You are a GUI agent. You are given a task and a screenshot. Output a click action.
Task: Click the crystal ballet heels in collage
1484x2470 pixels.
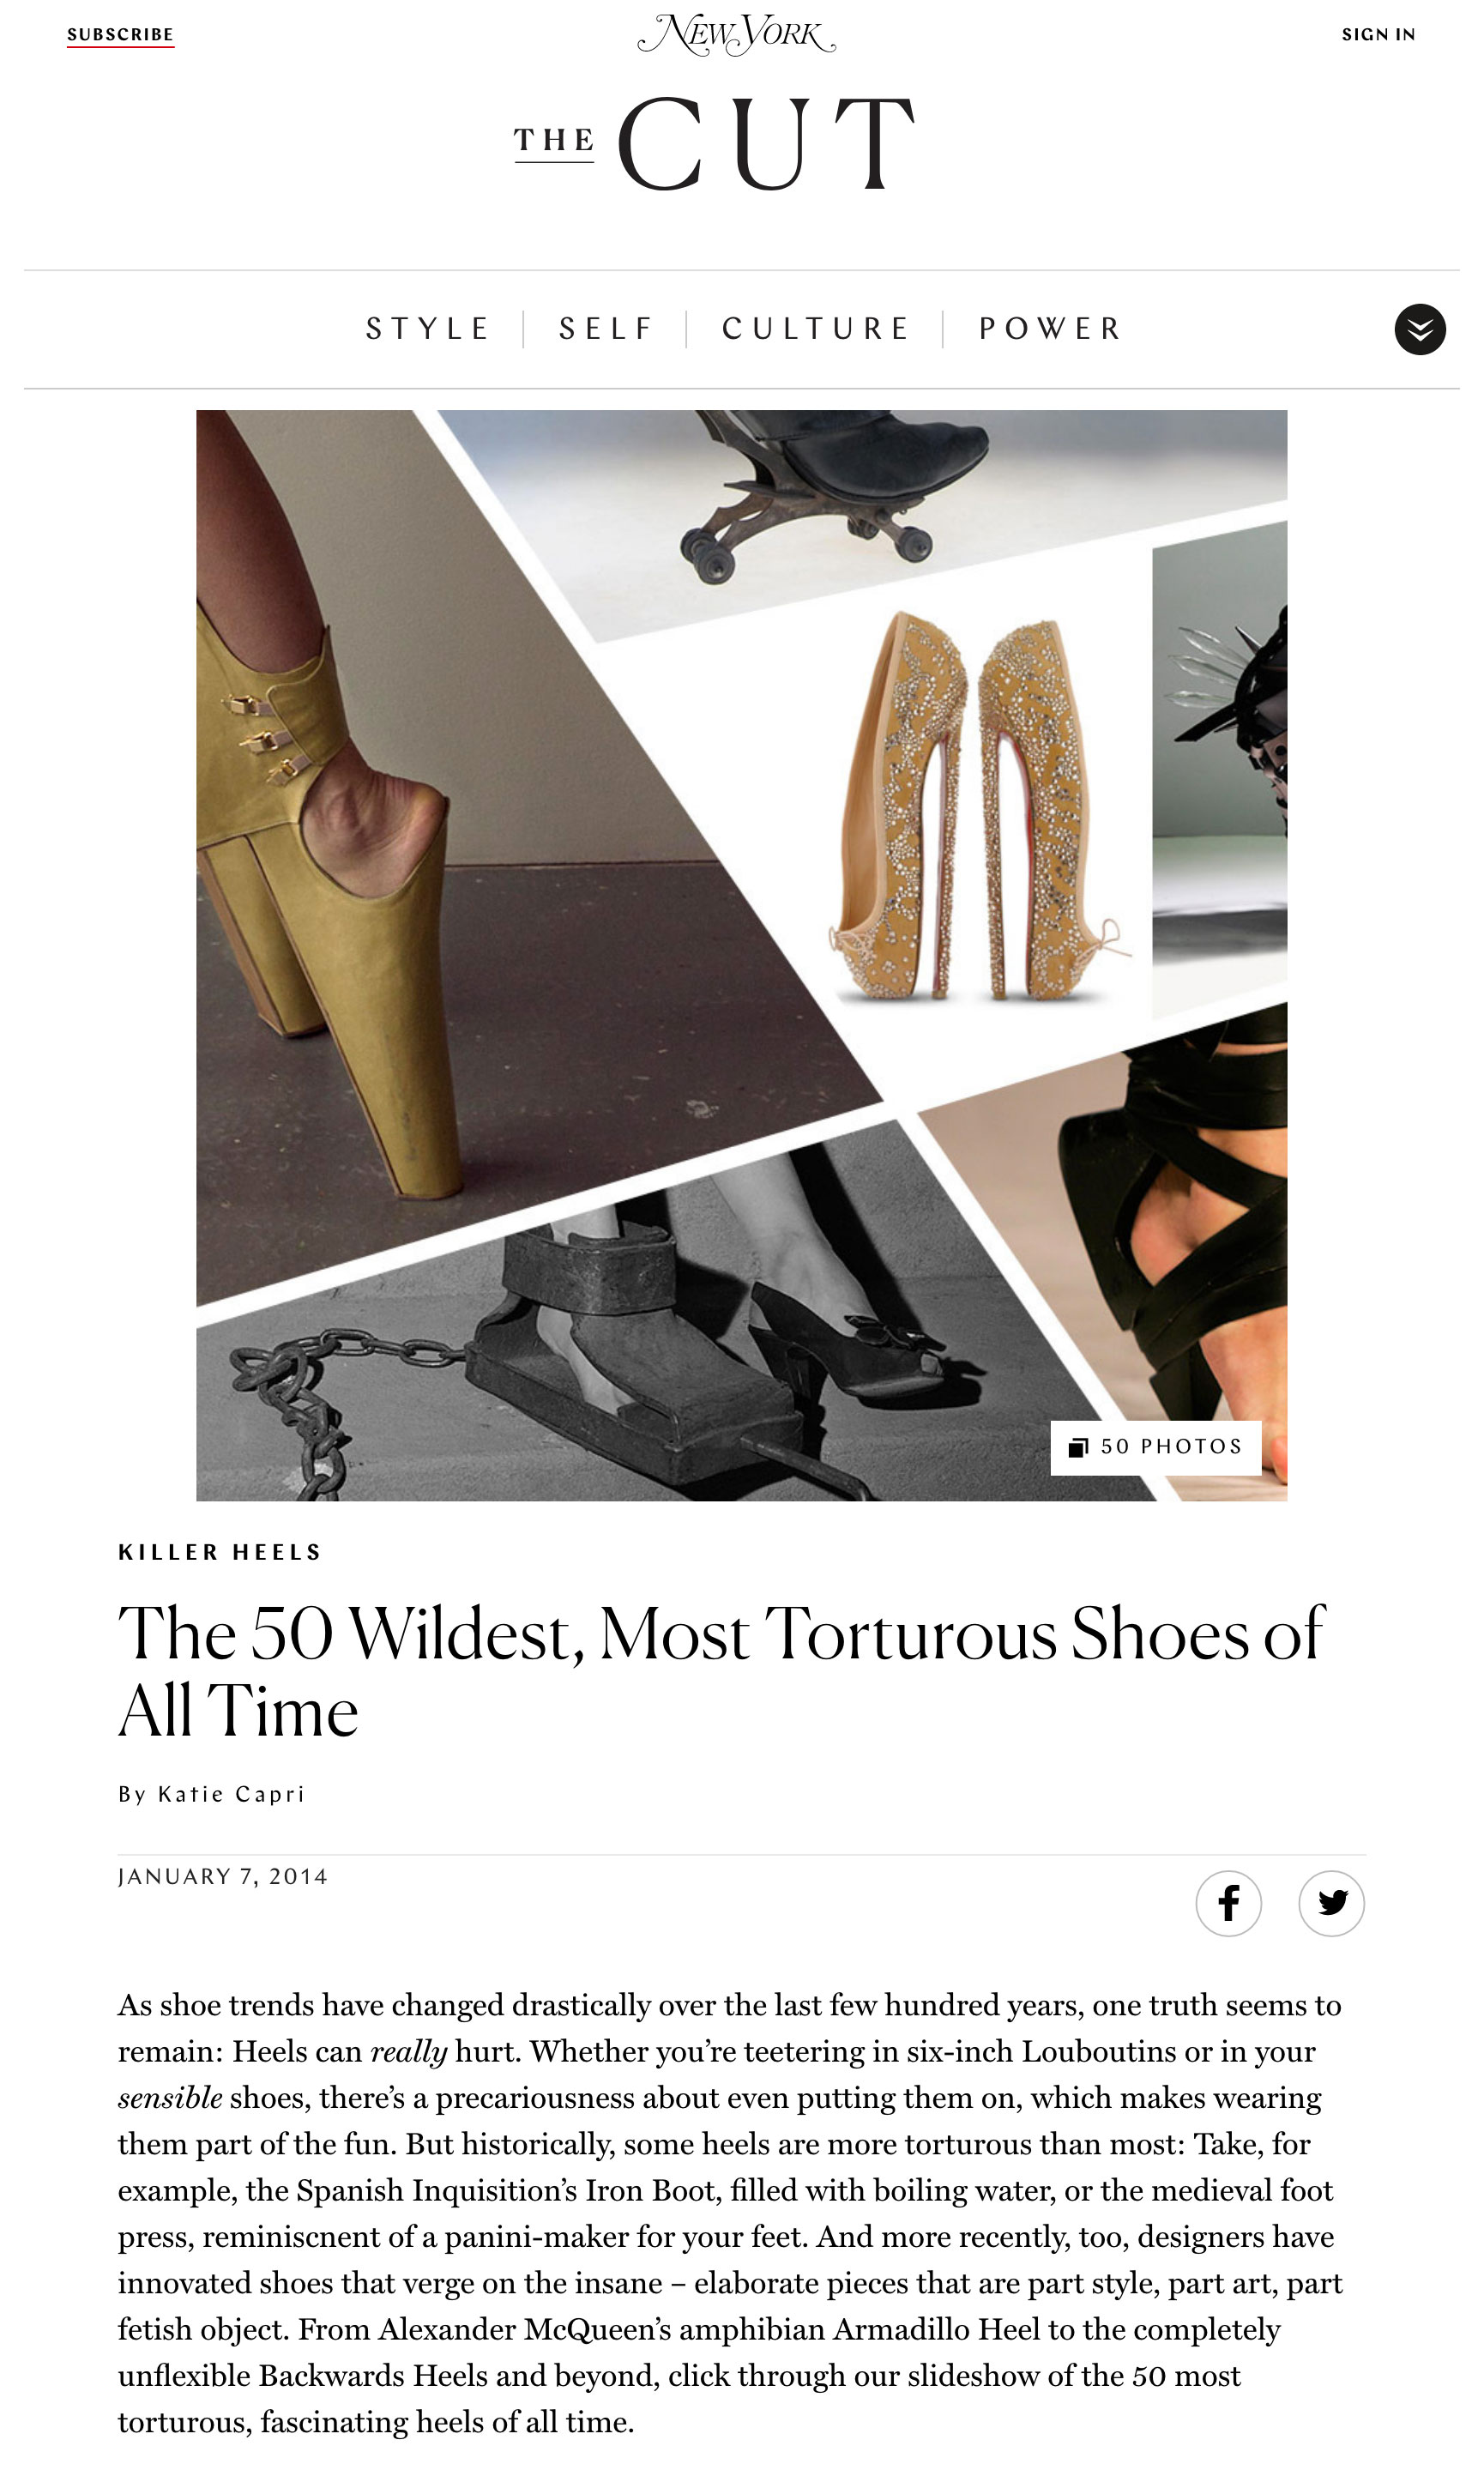point(978,806)
